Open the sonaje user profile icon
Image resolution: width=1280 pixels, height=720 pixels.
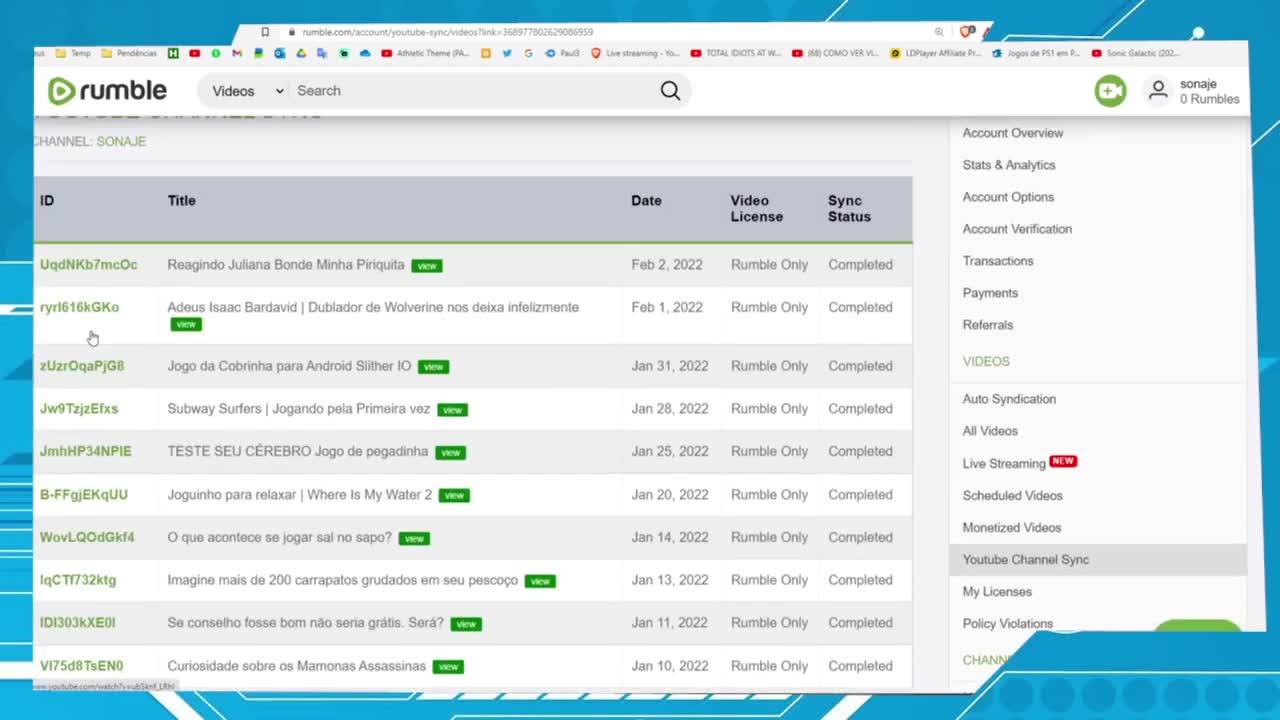(1158, 91)
